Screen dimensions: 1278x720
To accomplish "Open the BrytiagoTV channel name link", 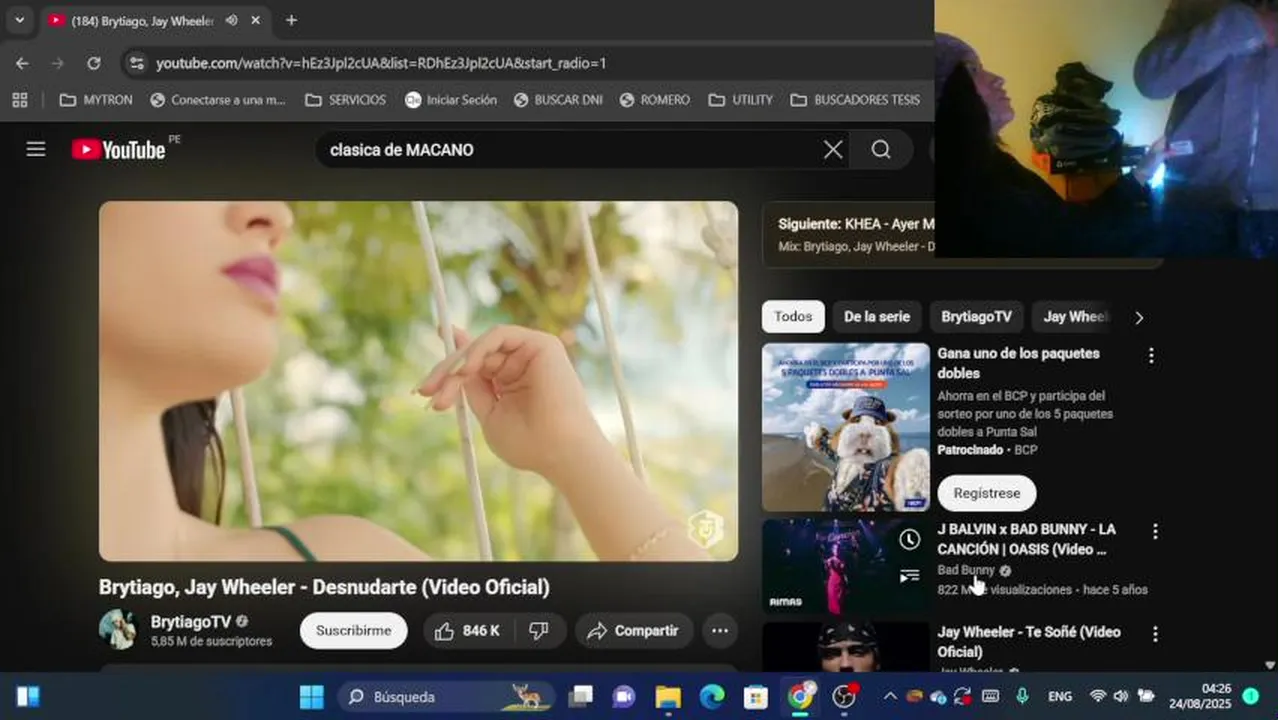I will click(x=190, y=622).
